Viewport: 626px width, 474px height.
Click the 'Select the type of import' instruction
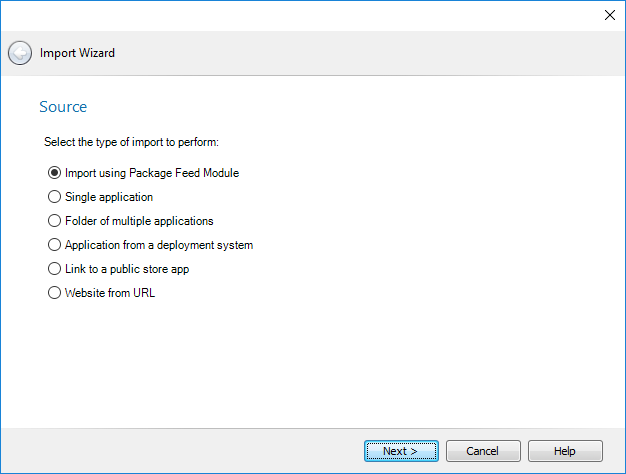[131, 143]
